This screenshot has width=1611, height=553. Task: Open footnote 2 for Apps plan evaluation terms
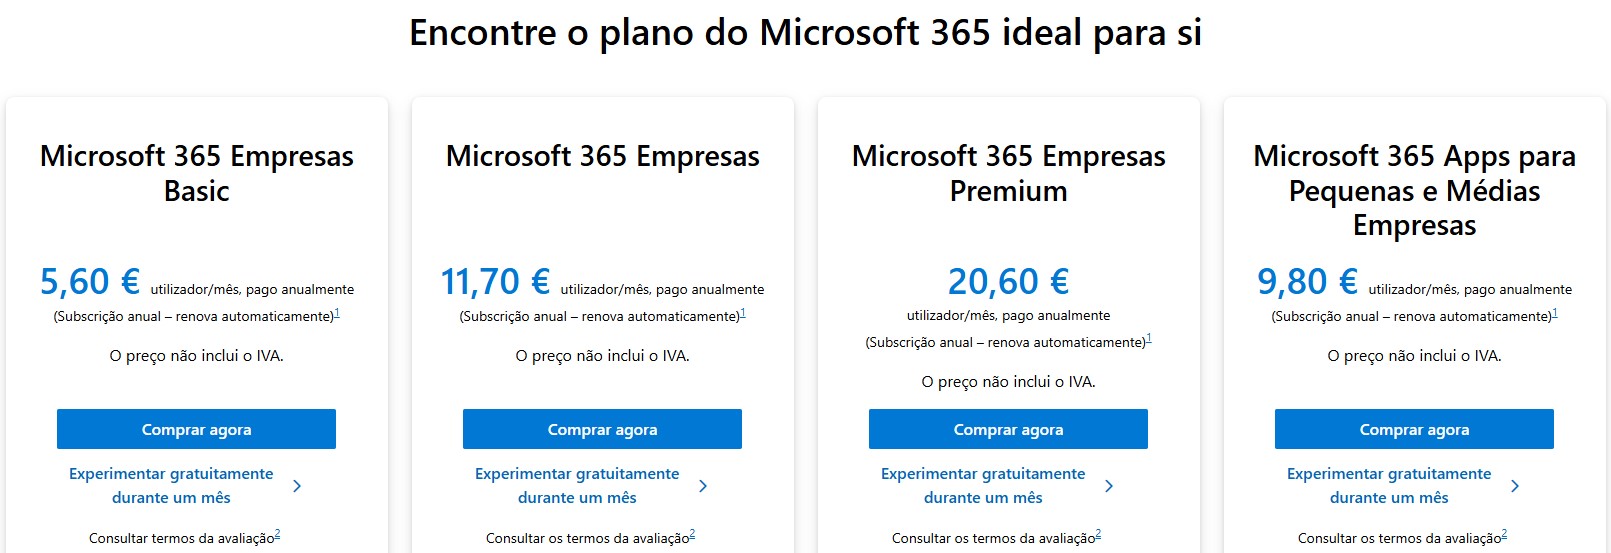click(x=1504, y=534)
